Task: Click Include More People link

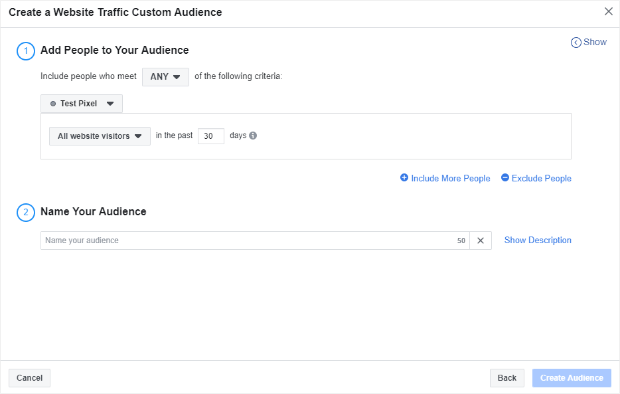Action: tap(445, 178)
